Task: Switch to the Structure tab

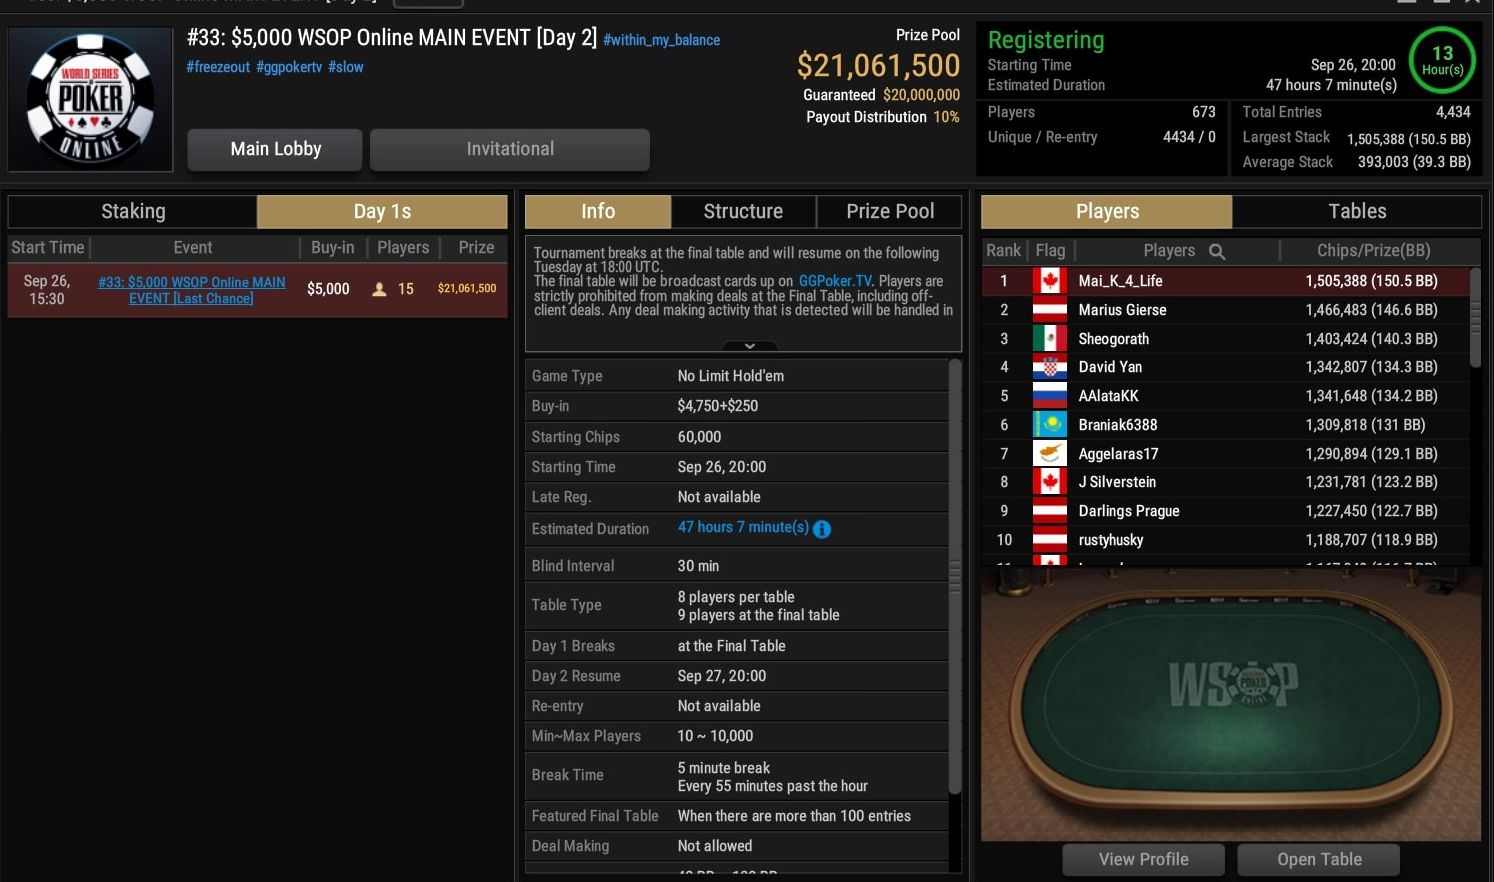Action: (743, 211)
